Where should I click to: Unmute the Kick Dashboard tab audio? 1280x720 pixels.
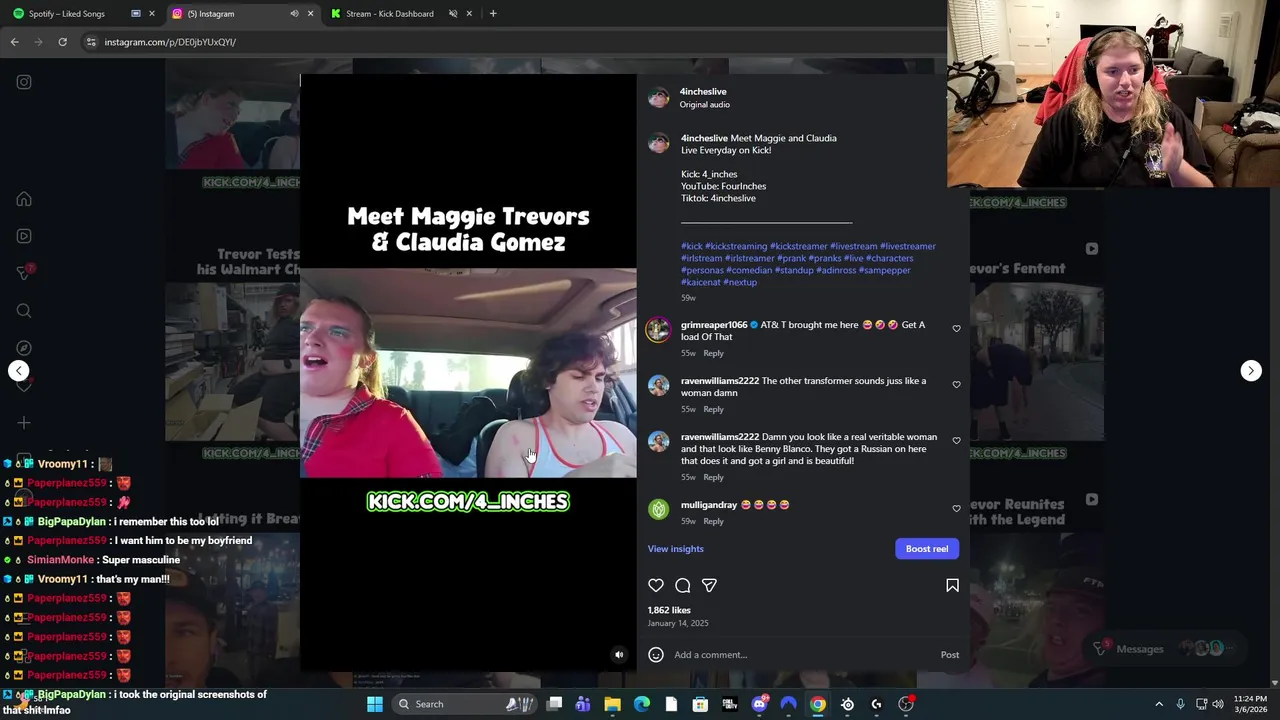coord(453,14)
